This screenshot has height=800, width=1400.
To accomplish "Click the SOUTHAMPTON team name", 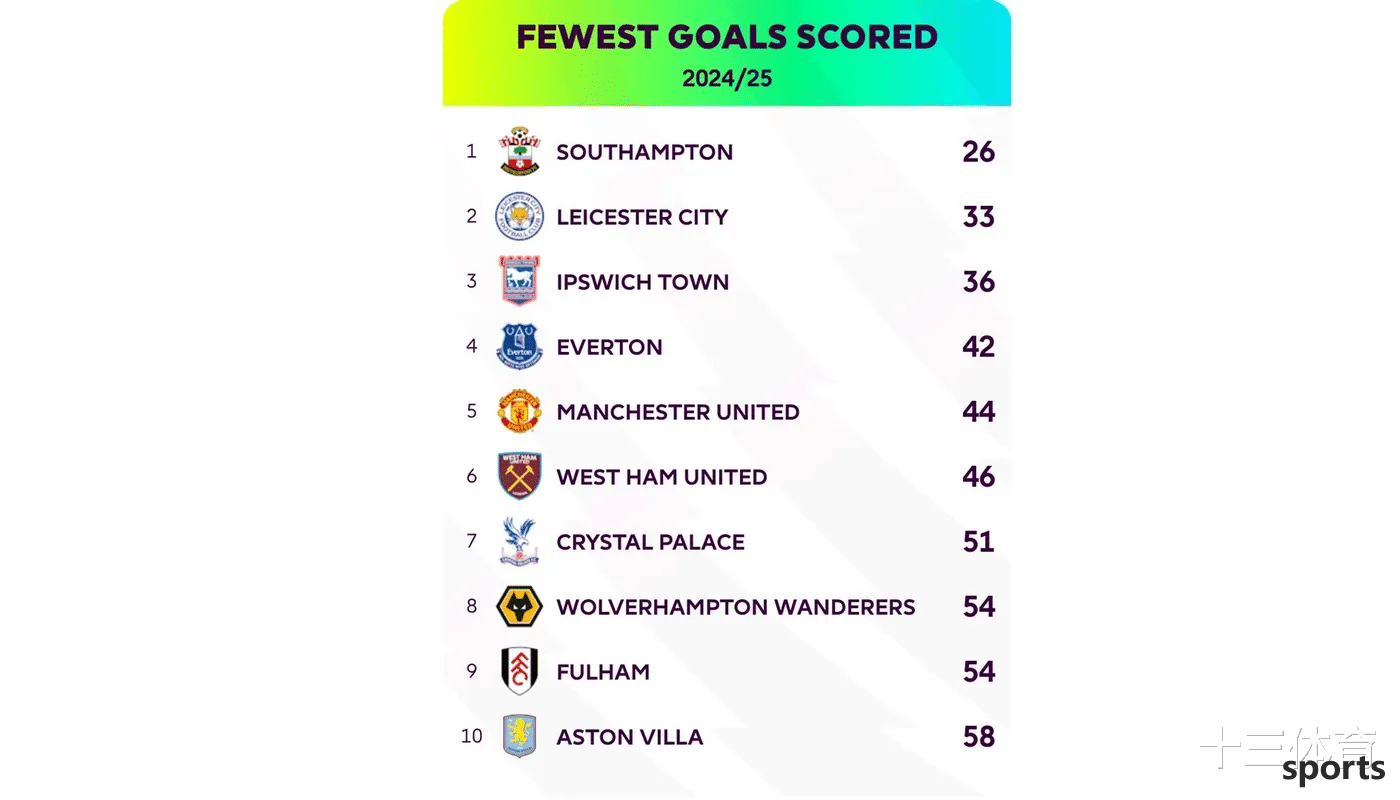I will 645,152.
